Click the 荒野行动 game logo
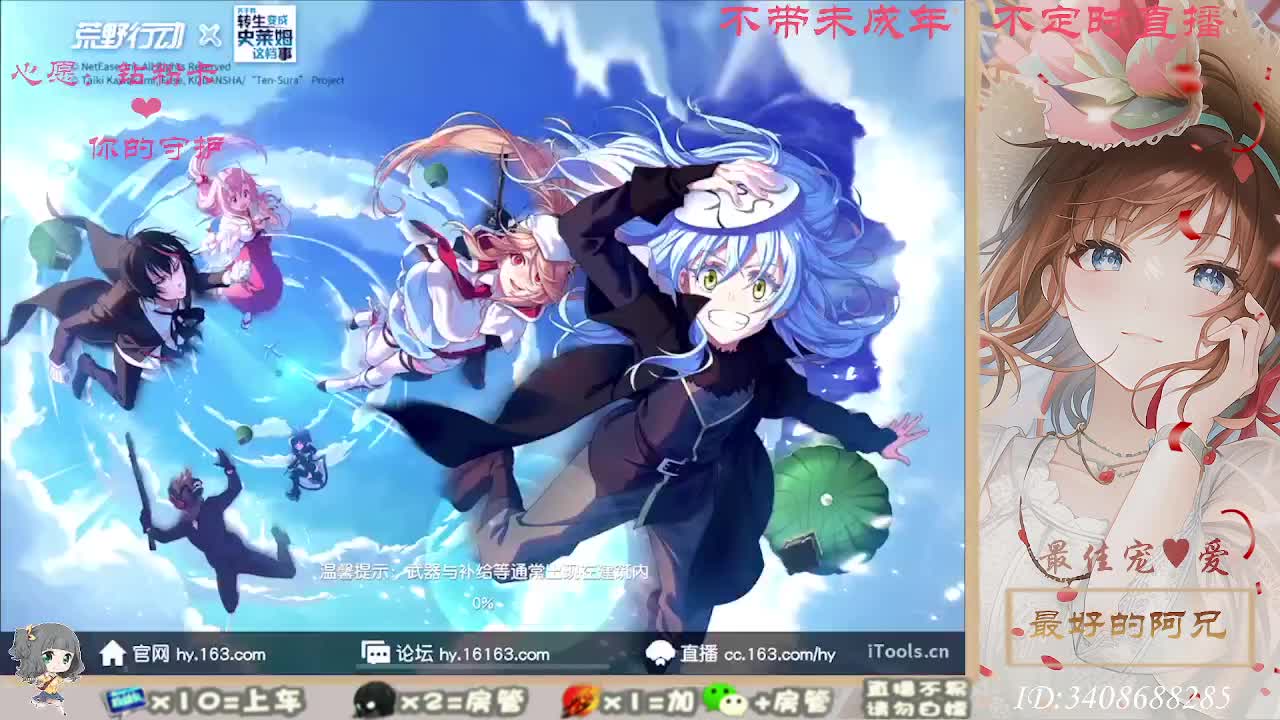This screenshot has height=720, width=1280. (128, 35)
